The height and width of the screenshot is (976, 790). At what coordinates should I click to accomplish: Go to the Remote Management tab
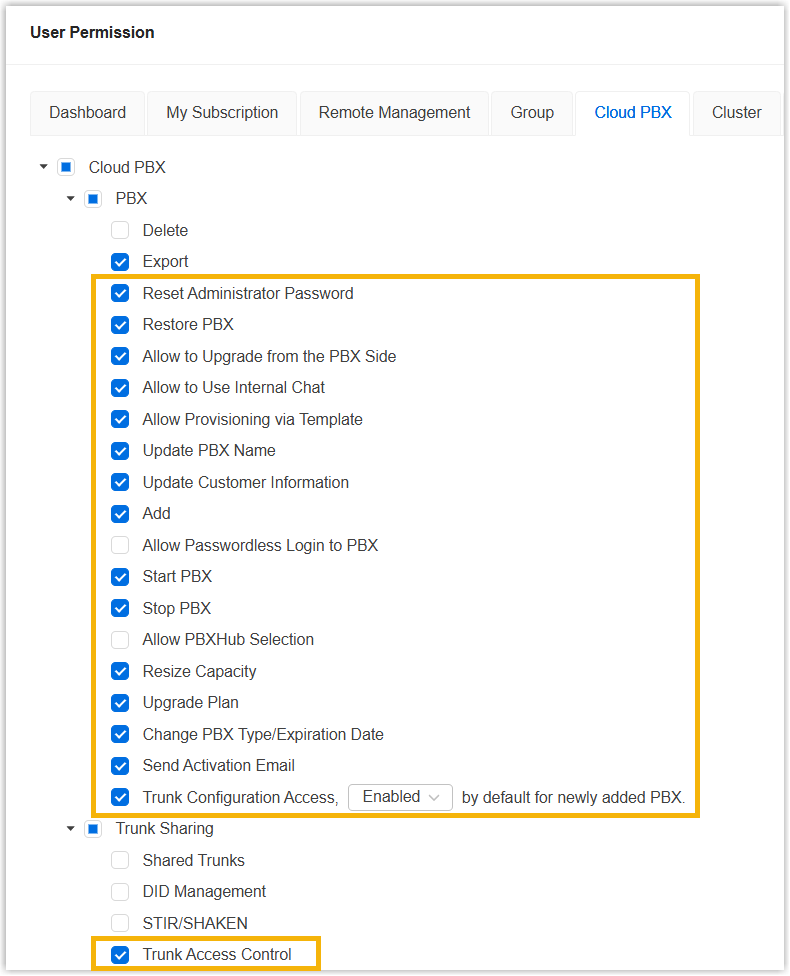pyautogui.click(x=394, y=113)
